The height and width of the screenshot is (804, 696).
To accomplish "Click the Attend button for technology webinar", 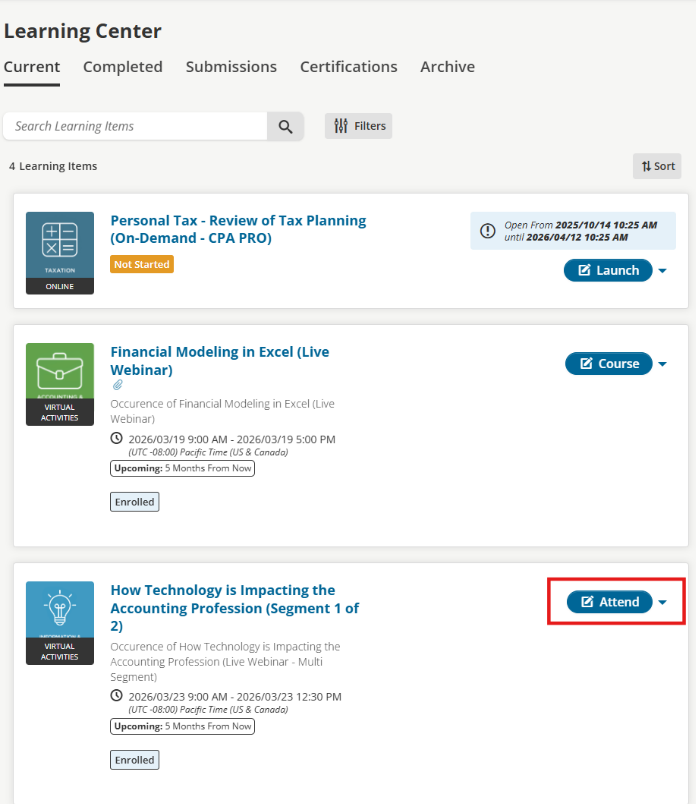I will (609, 602).
